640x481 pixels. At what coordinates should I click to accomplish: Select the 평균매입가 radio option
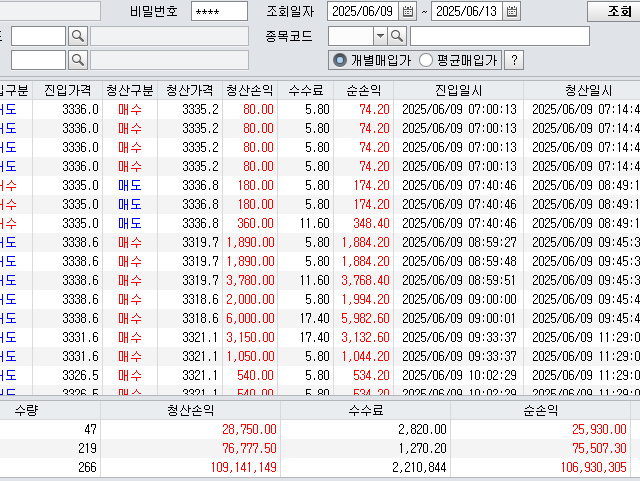[426, 60]
